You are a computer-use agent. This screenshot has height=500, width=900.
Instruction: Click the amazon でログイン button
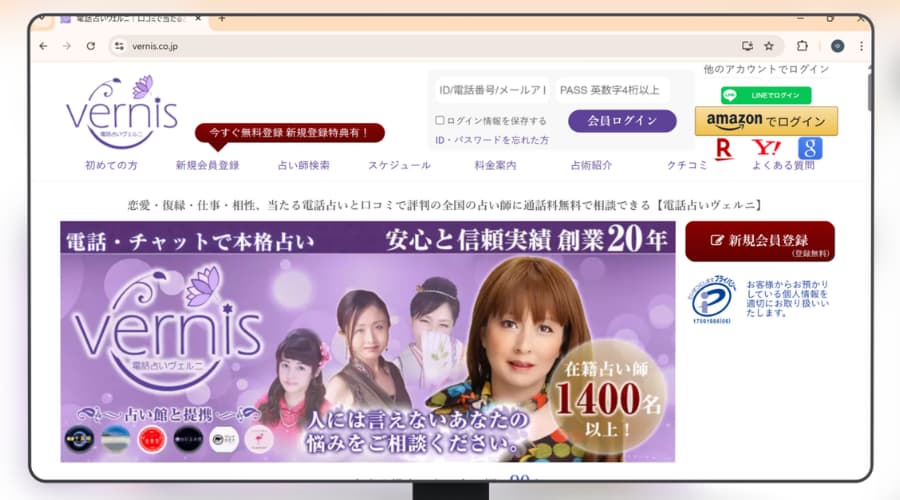pyautogui.click(x=766, y=121)
